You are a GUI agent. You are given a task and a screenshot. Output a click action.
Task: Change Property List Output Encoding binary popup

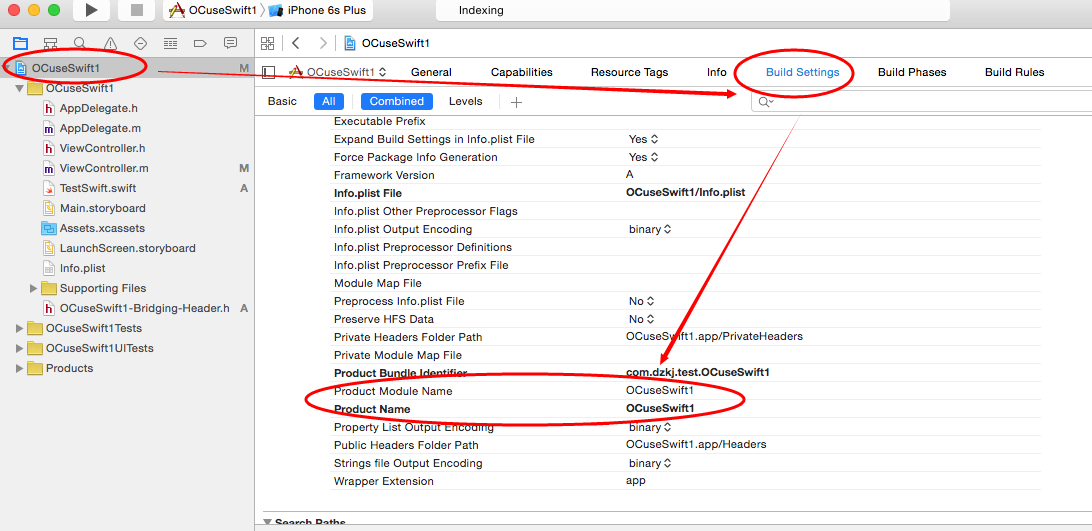tap(650, 426)
